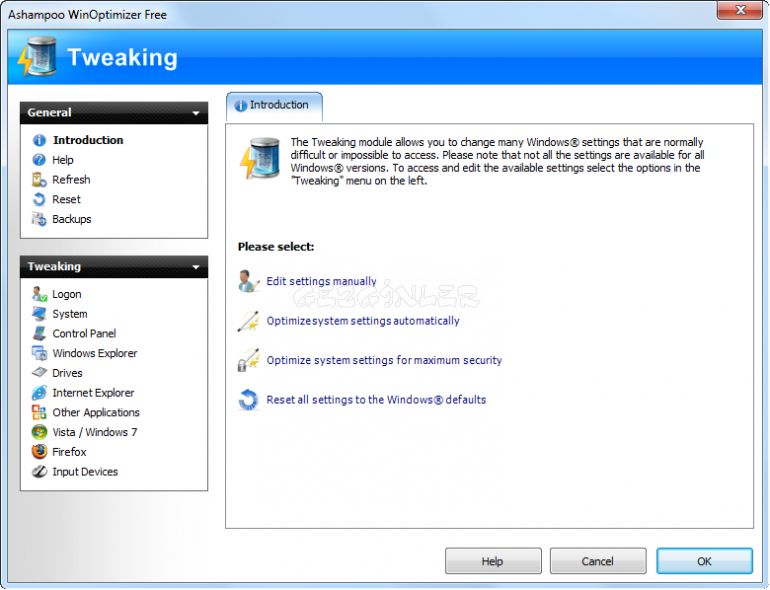
Task: Click the Other Applications icon
Action: point(39,412)
